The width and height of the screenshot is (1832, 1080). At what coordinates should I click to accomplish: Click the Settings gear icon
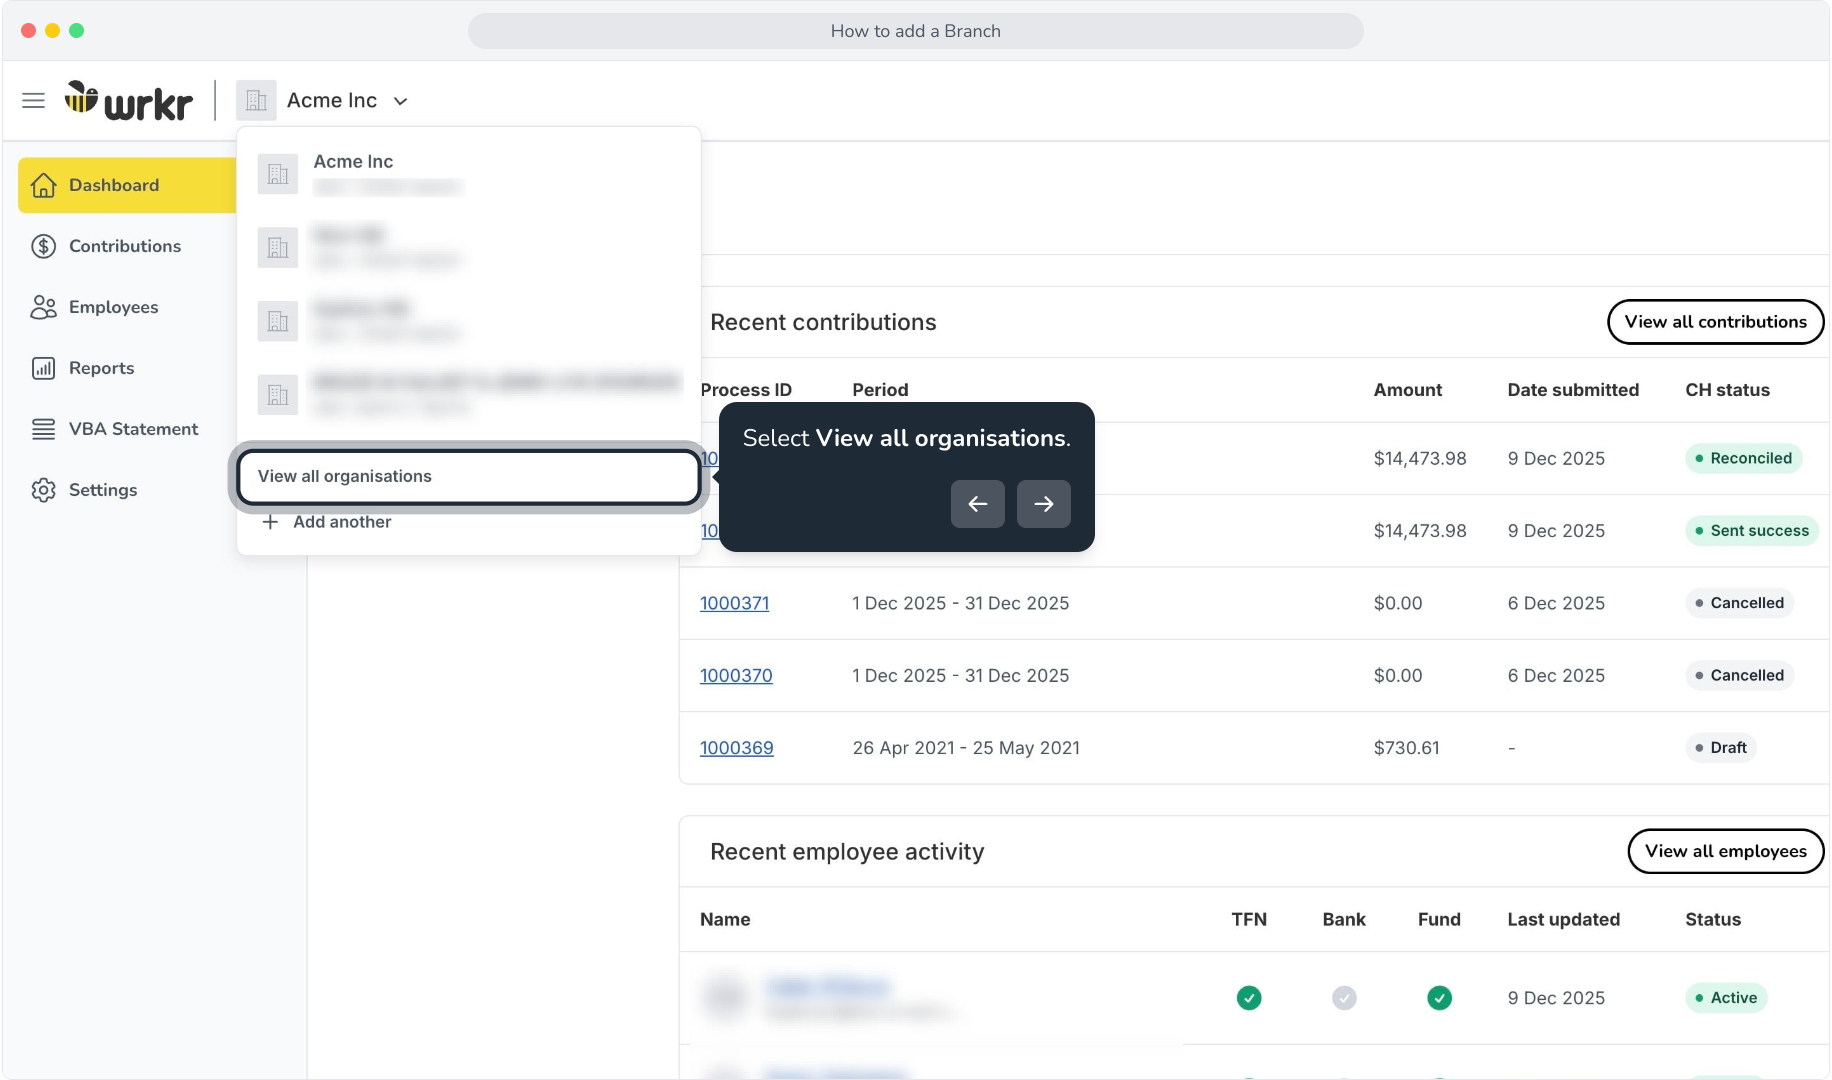click(43, 490)
